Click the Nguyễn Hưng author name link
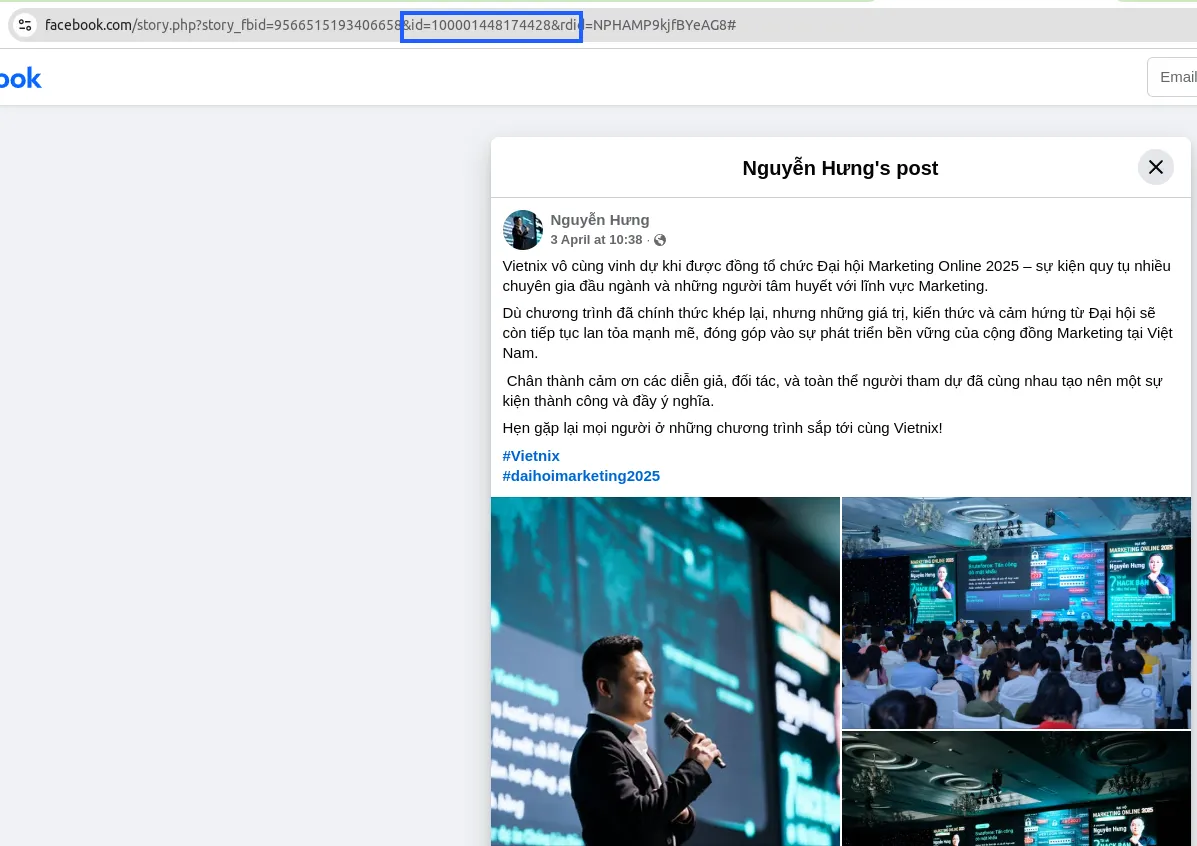Image resolution: width=1197 pixels, height=846 pixels. [x=600, y=219]
